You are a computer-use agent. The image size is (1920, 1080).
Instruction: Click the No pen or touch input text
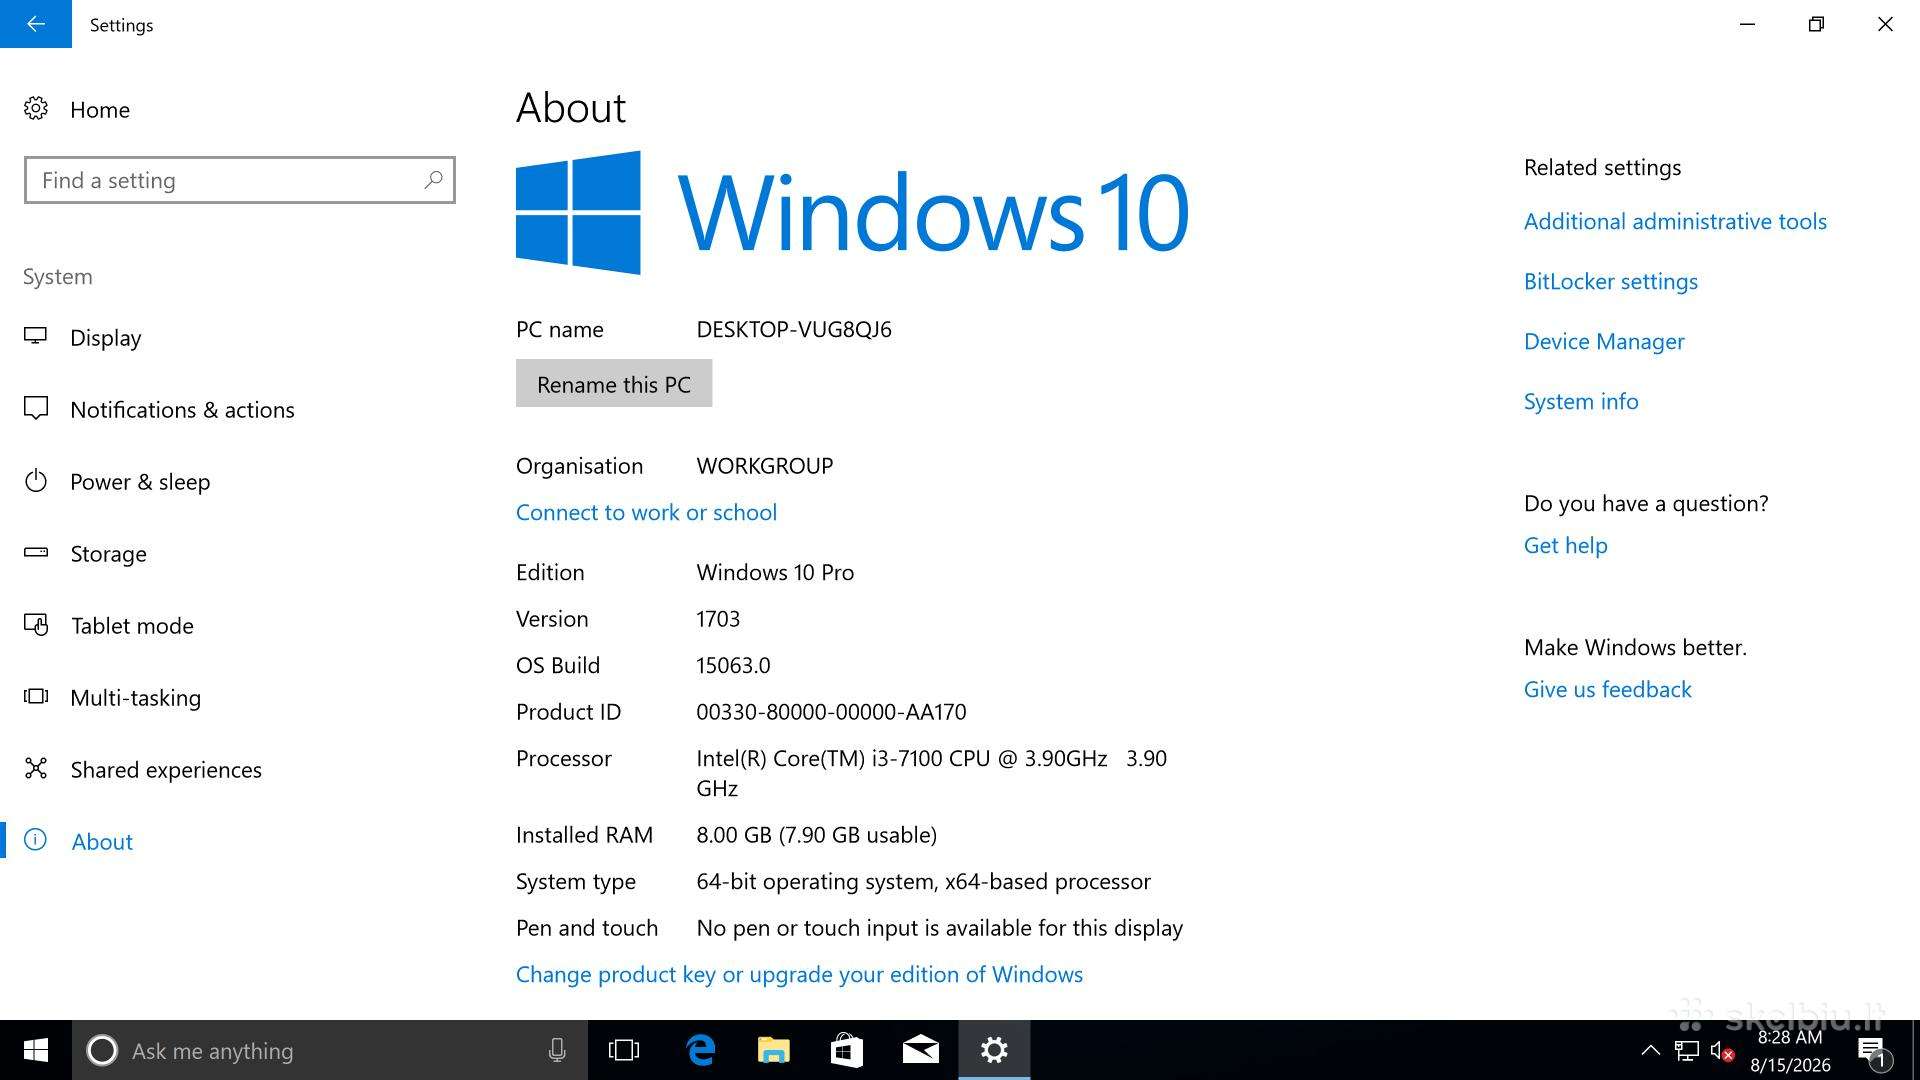(939, 928)
